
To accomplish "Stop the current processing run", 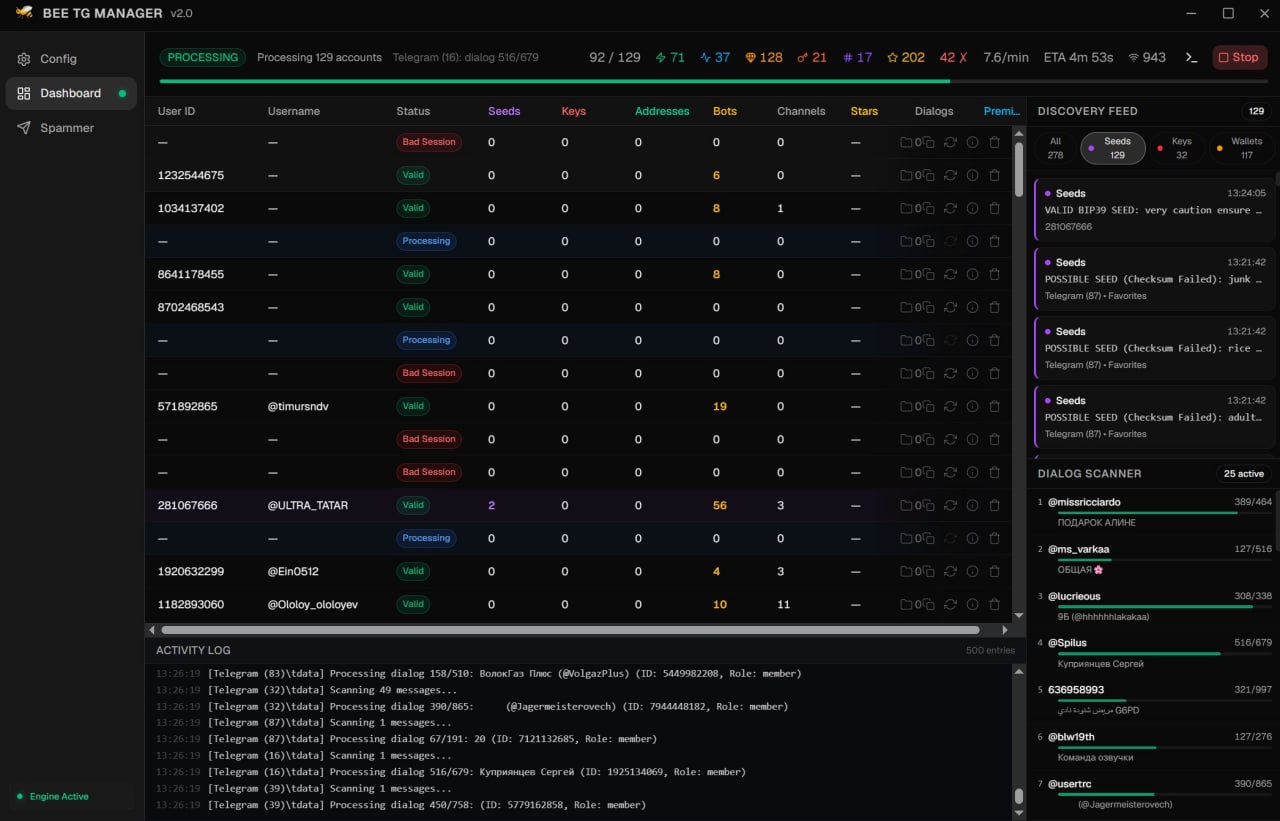I will 1239,57.
